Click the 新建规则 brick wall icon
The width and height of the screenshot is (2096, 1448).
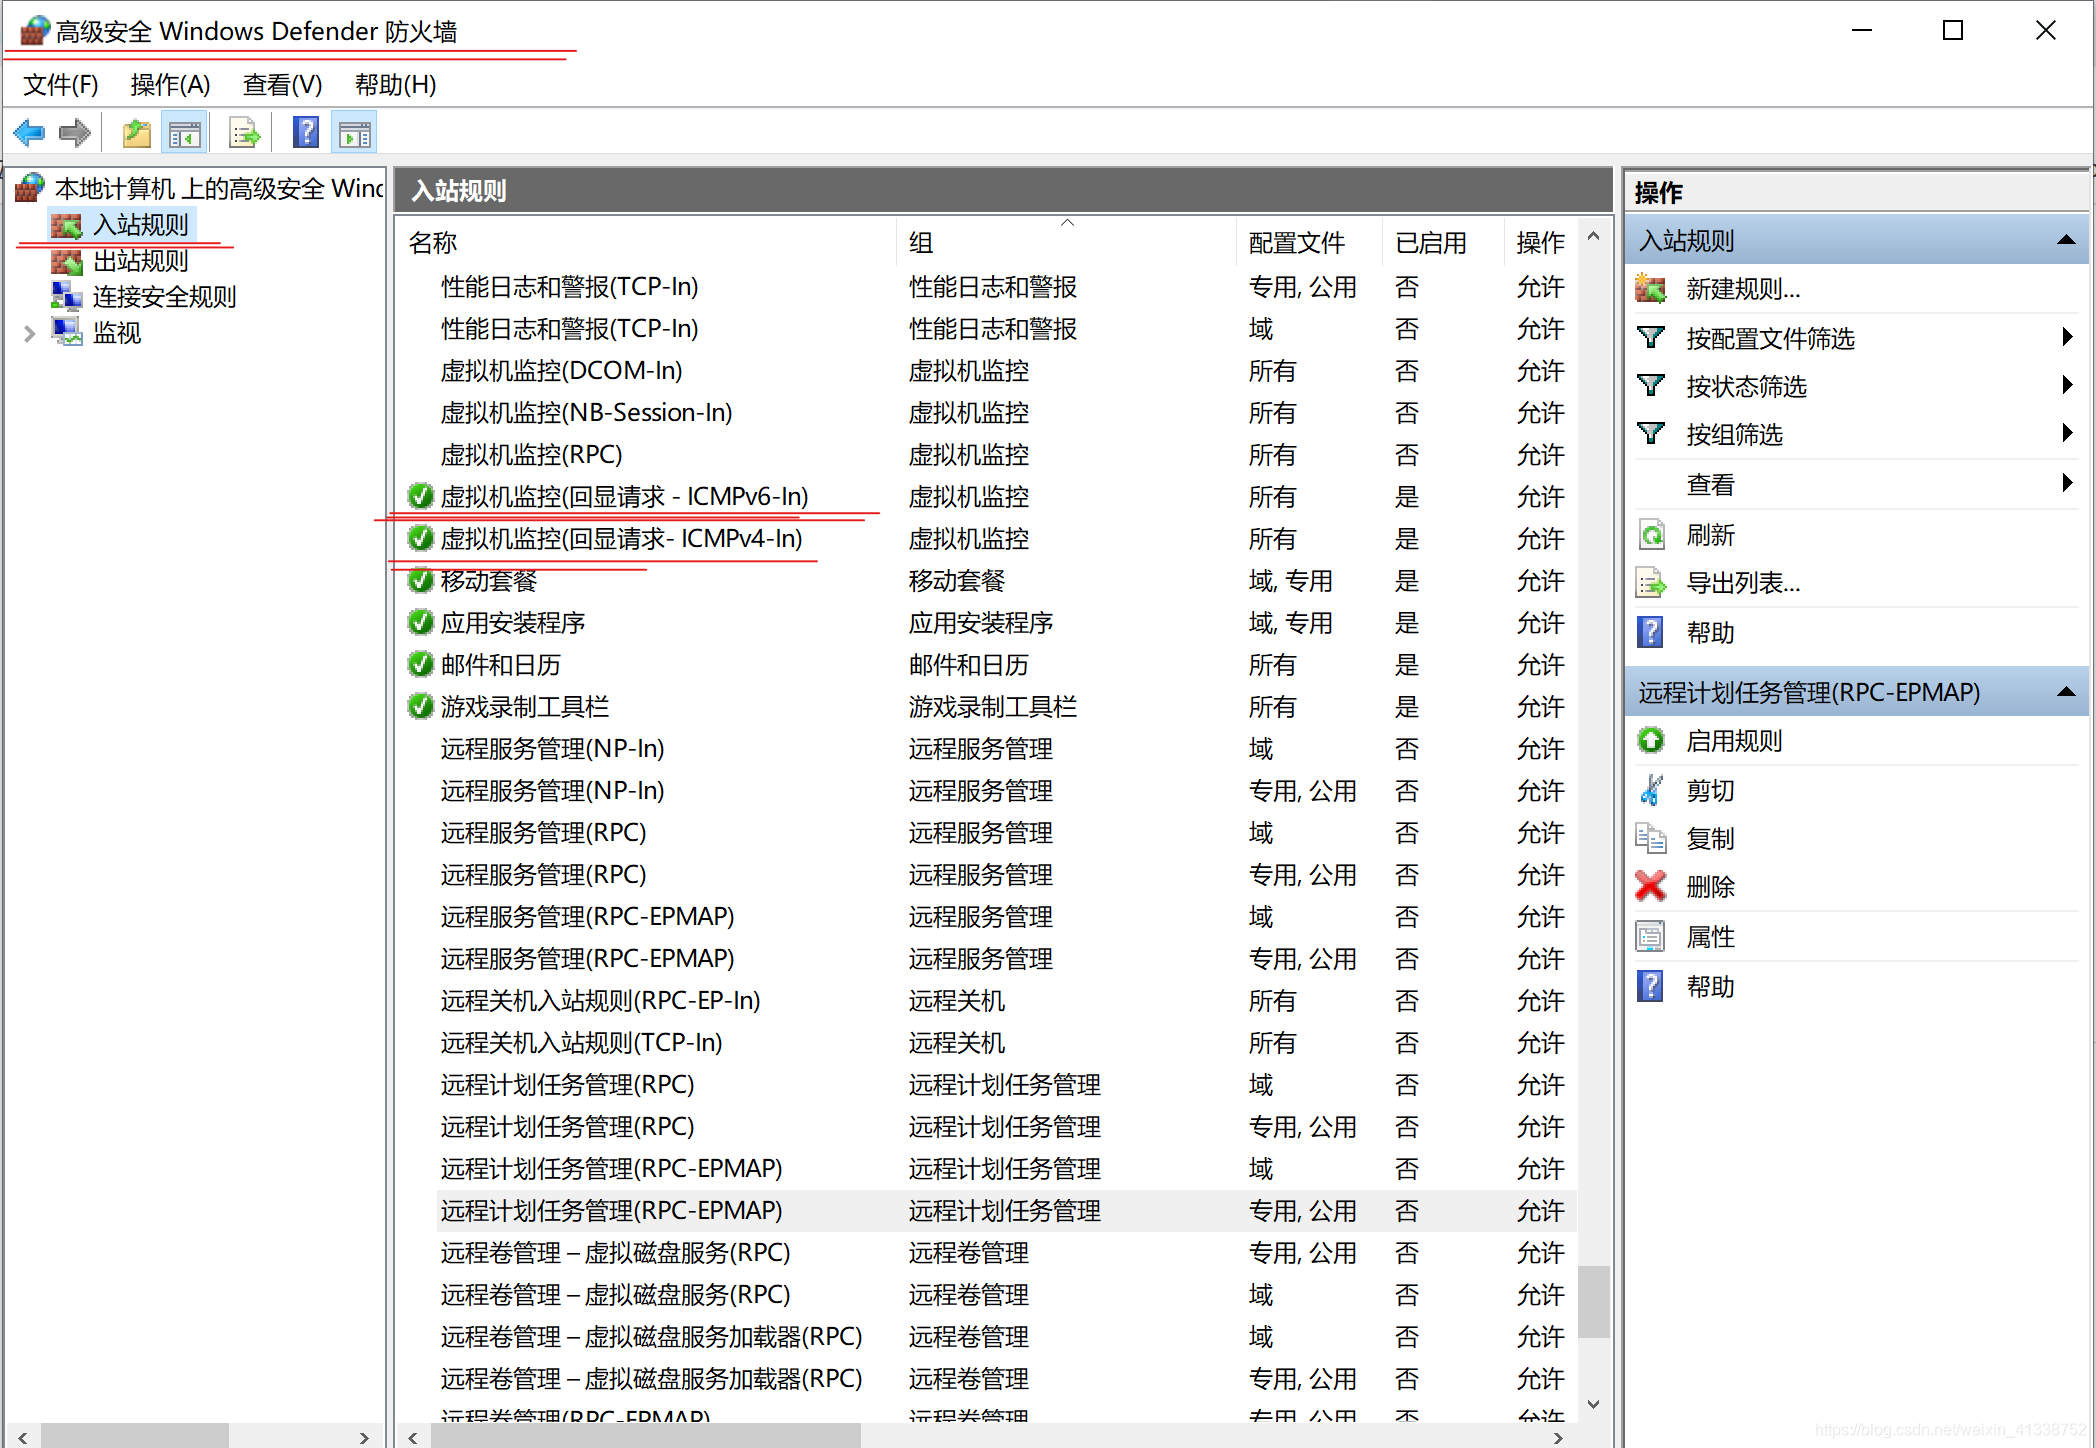(x=1650, y=289)
